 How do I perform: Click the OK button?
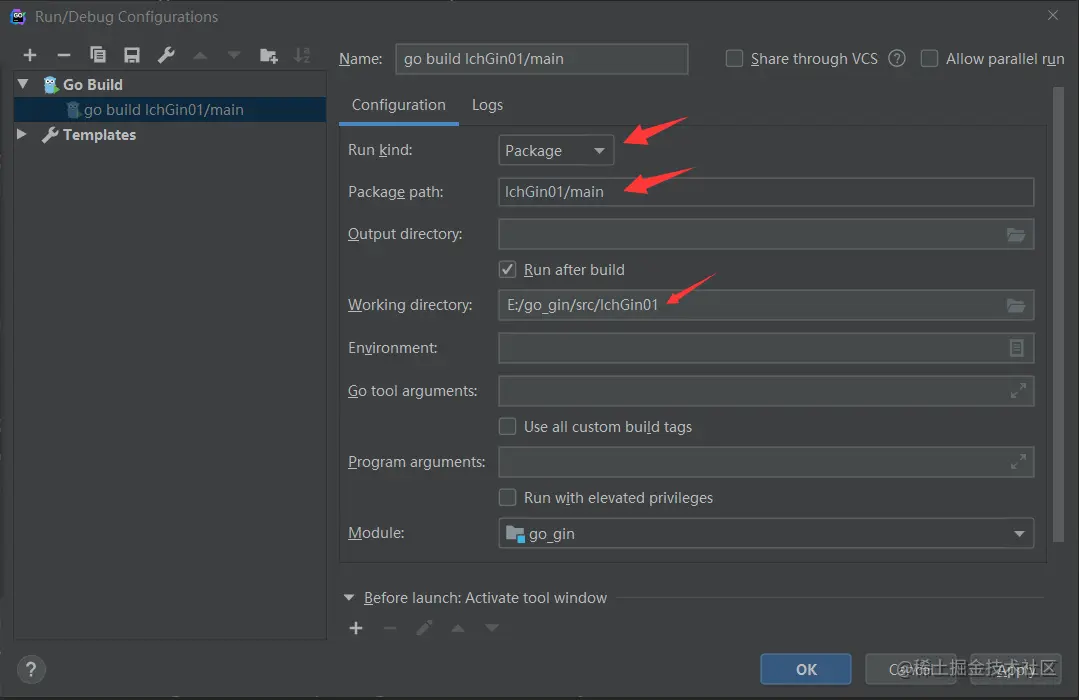tap(806, 669)
